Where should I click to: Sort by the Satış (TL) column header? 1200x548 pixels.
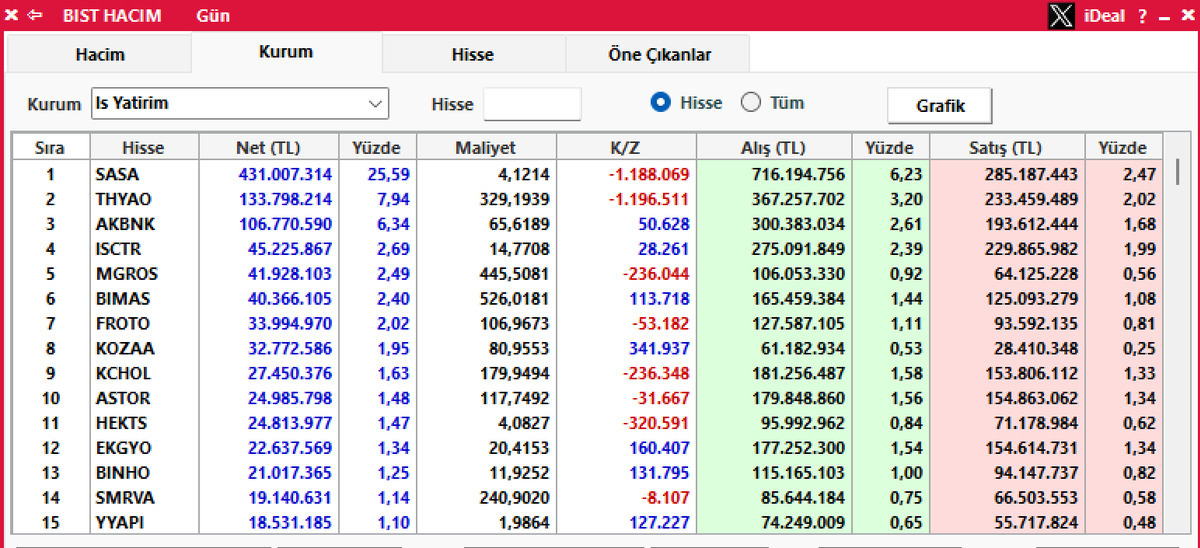1007,148
